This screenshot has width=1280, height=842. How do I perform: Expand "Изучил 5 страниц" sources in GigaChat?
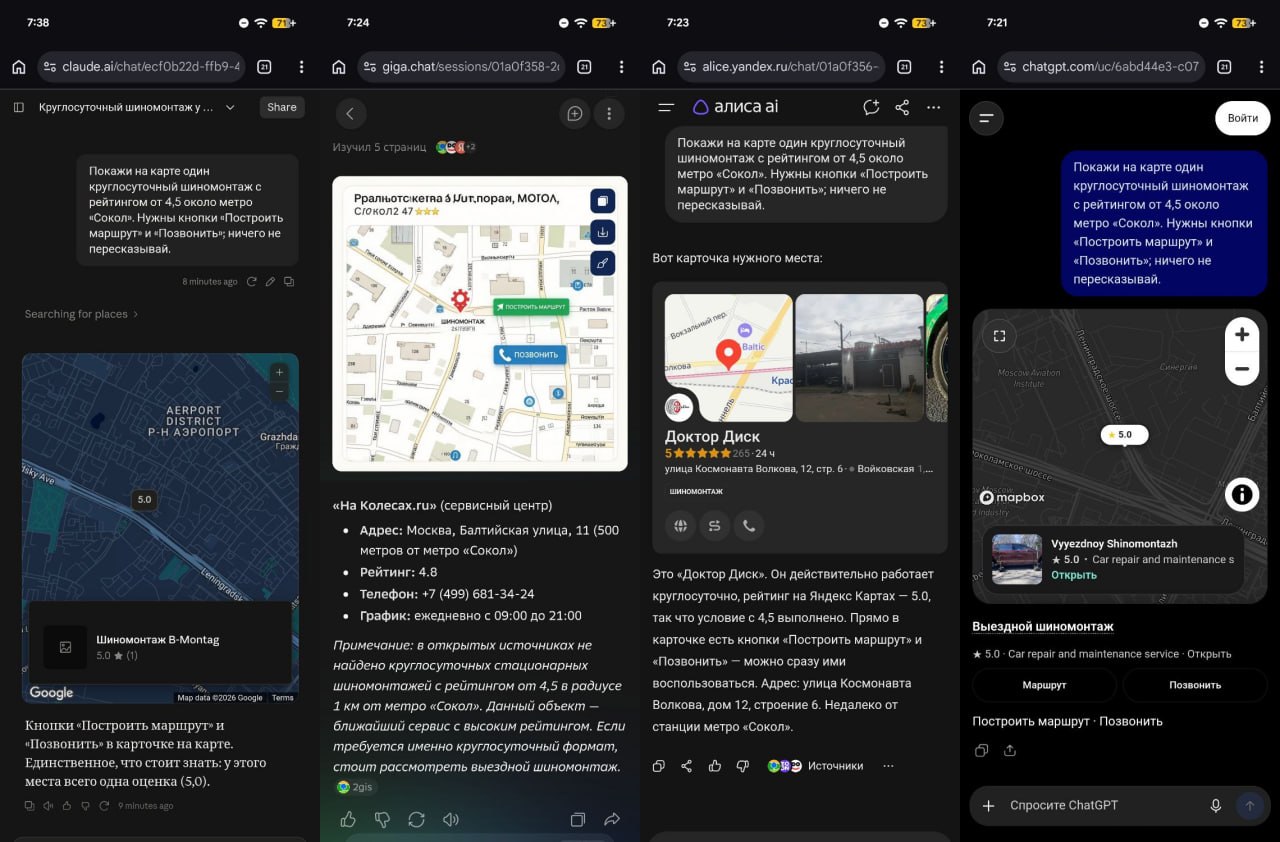404,147
